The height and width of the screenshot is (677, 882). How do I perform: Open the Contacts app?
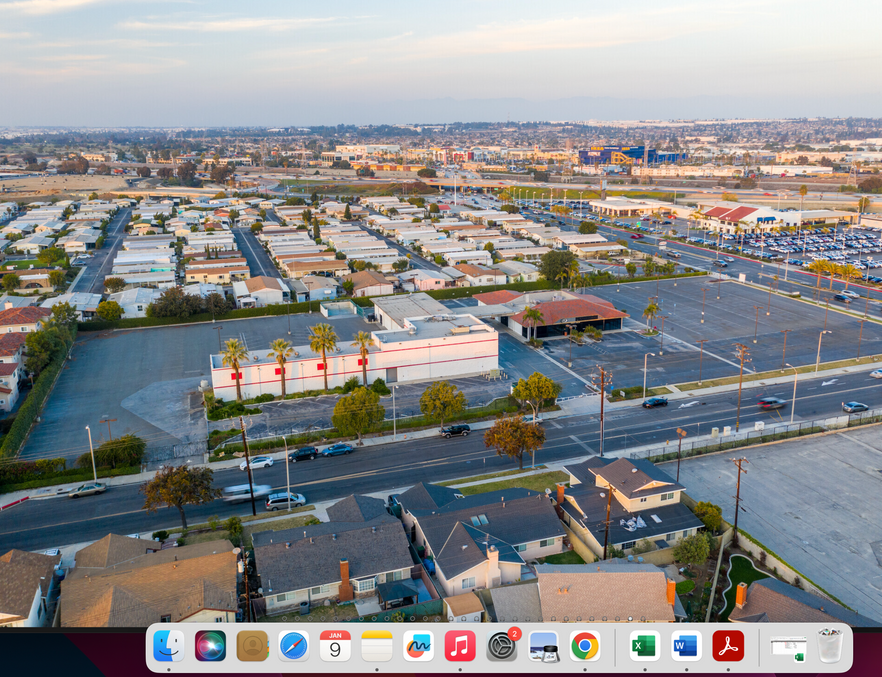252,646
